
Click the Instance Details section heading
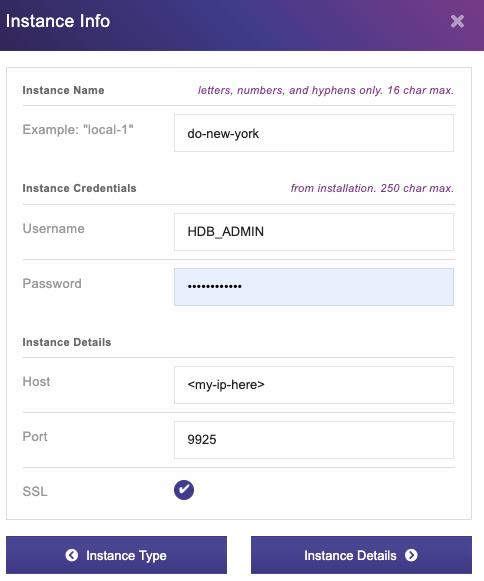(x=67, y=342)
